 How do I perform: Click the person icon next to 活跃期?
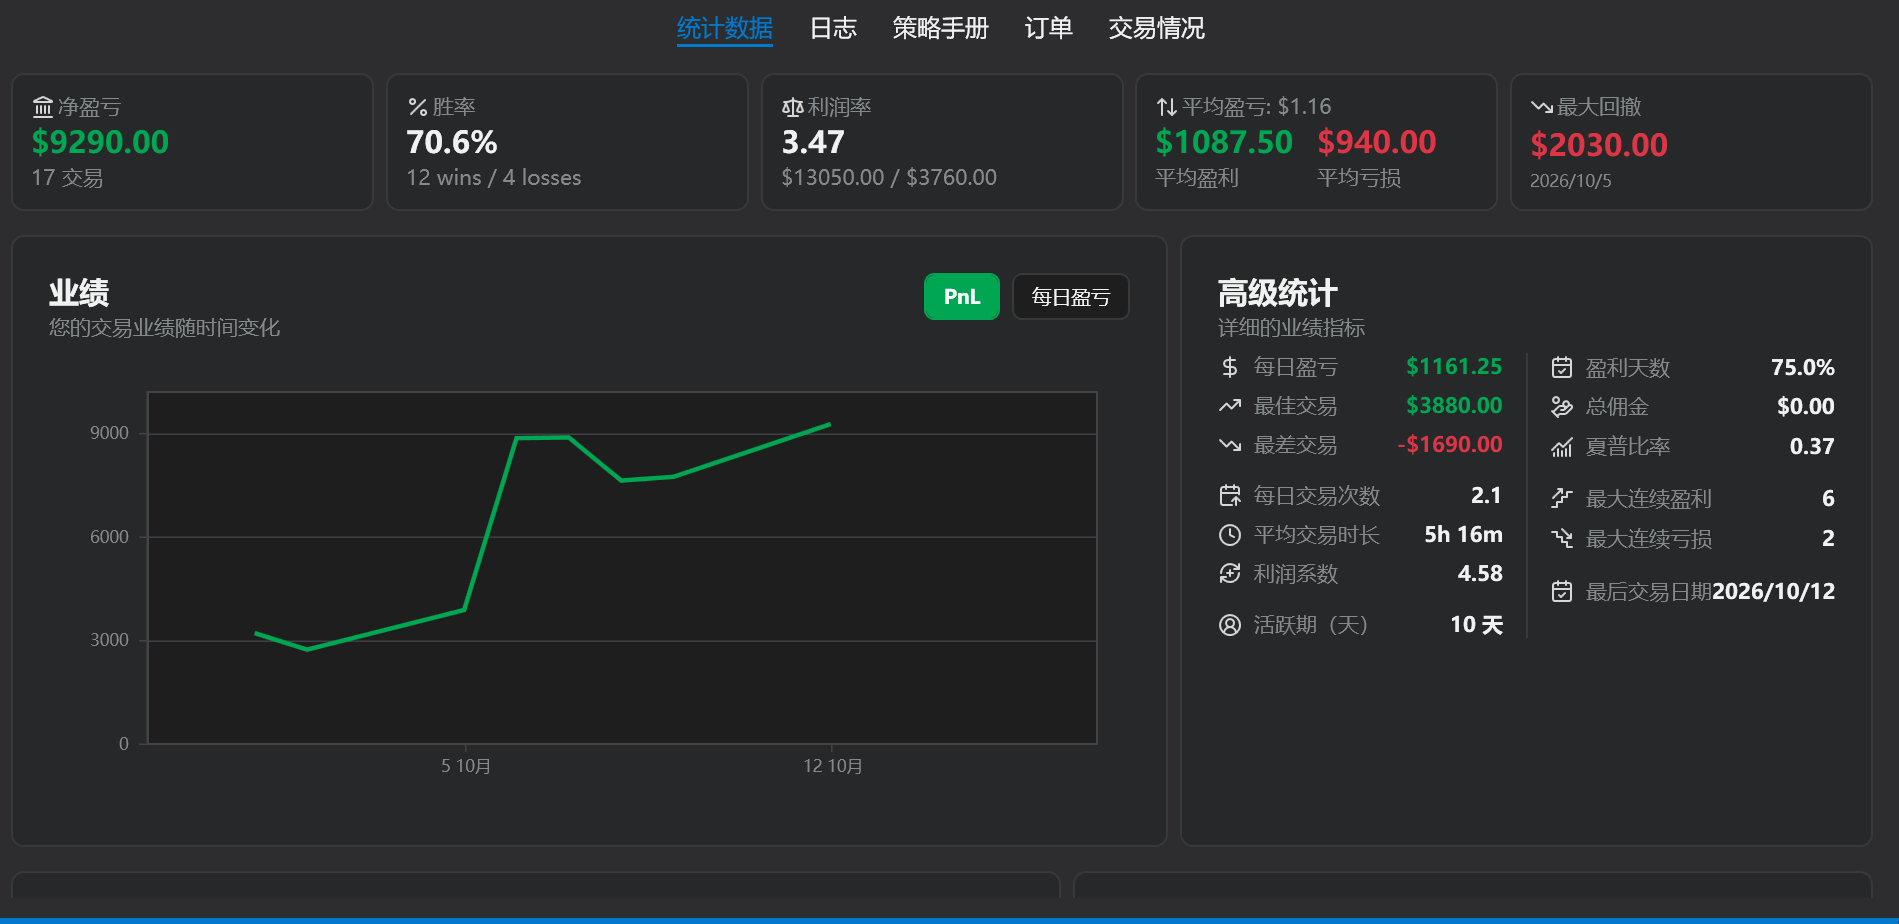1230,625
